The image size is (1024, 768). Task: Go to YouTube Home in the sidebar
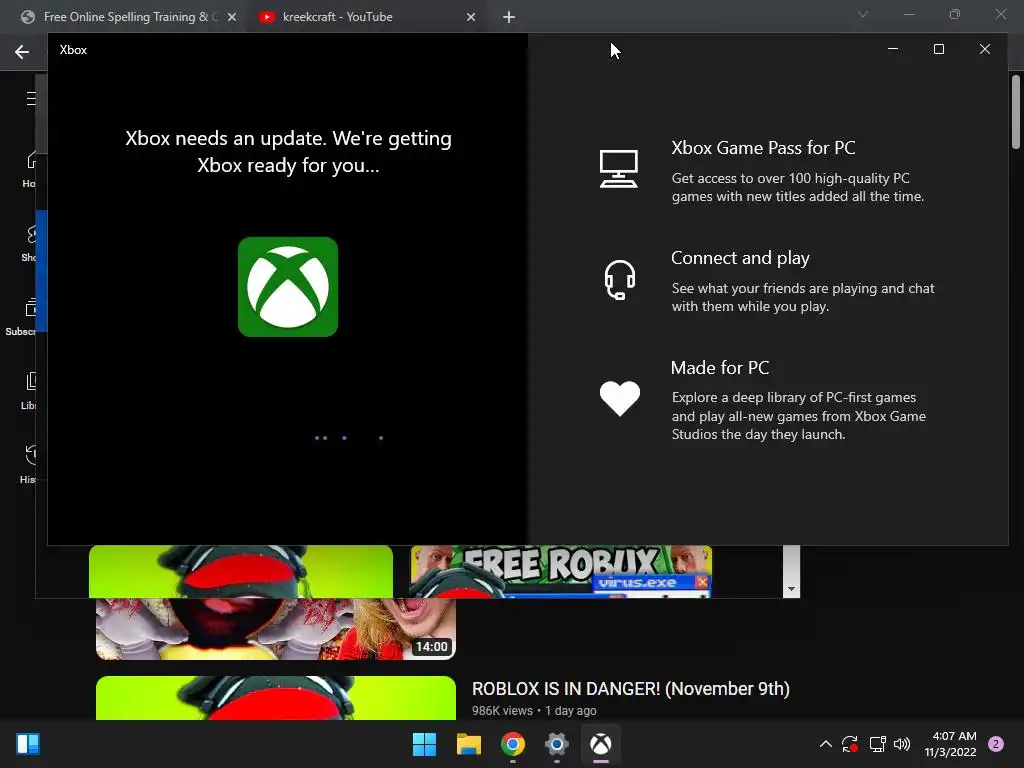click(29, 168)
